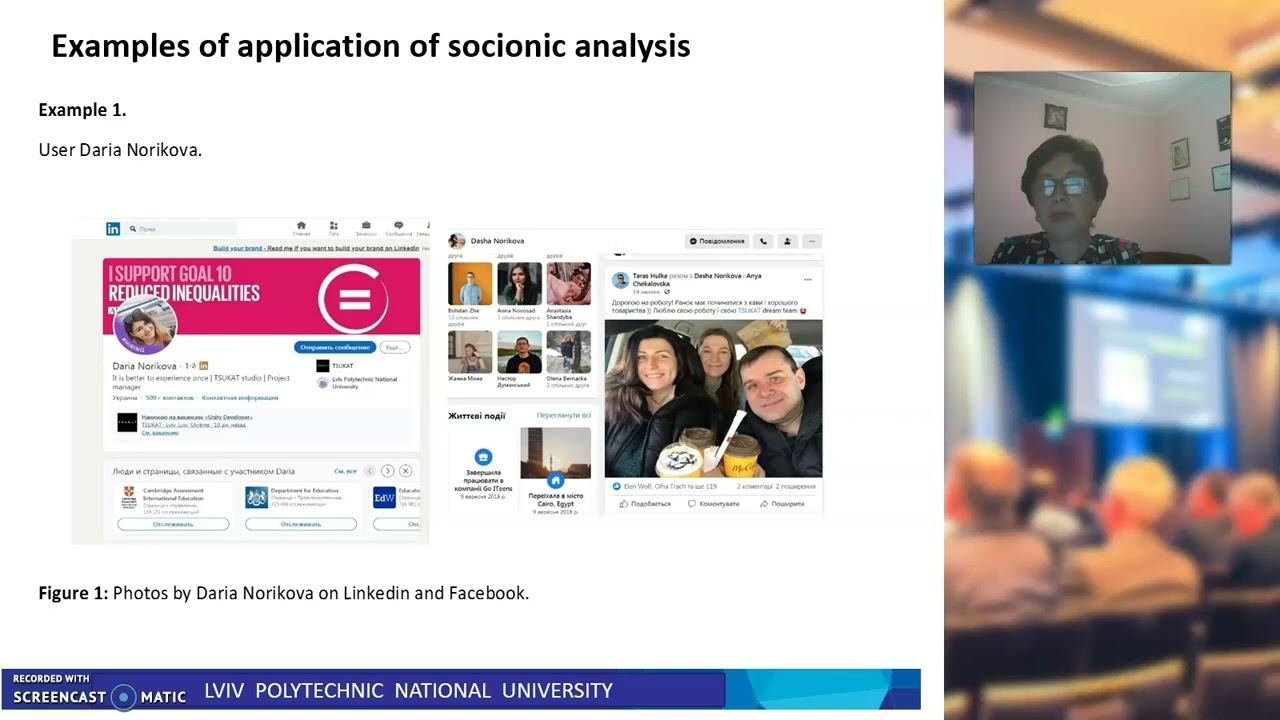Image resolution: width=1280 pixels, height=720 pixels.
Task: Open the LinkedIn Network icon
Action: [334, 229]
